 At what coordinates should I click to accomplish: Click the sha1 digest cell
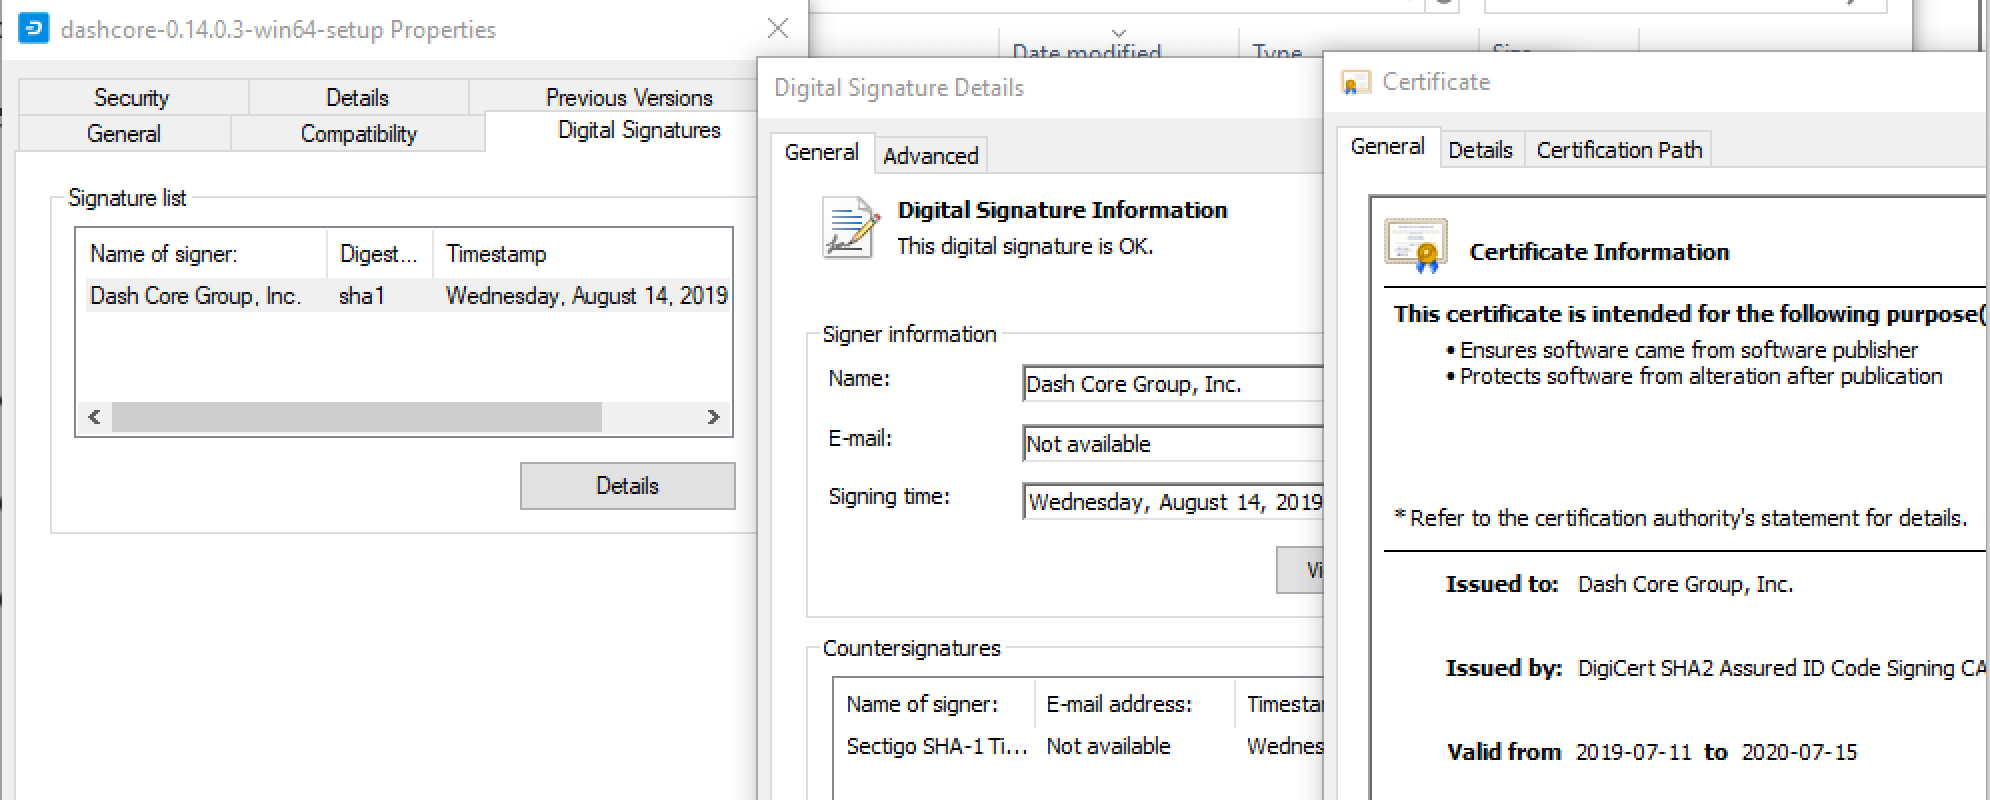(x=362, y=296)
